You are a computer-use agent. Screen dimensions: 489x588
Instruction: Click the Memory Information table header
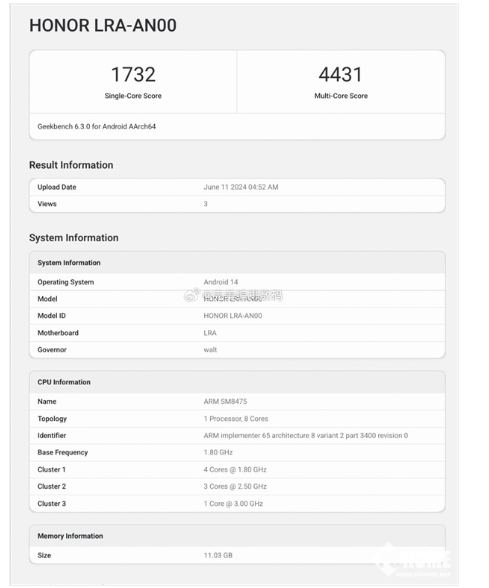pyautogui.click(x=70, y=536)
